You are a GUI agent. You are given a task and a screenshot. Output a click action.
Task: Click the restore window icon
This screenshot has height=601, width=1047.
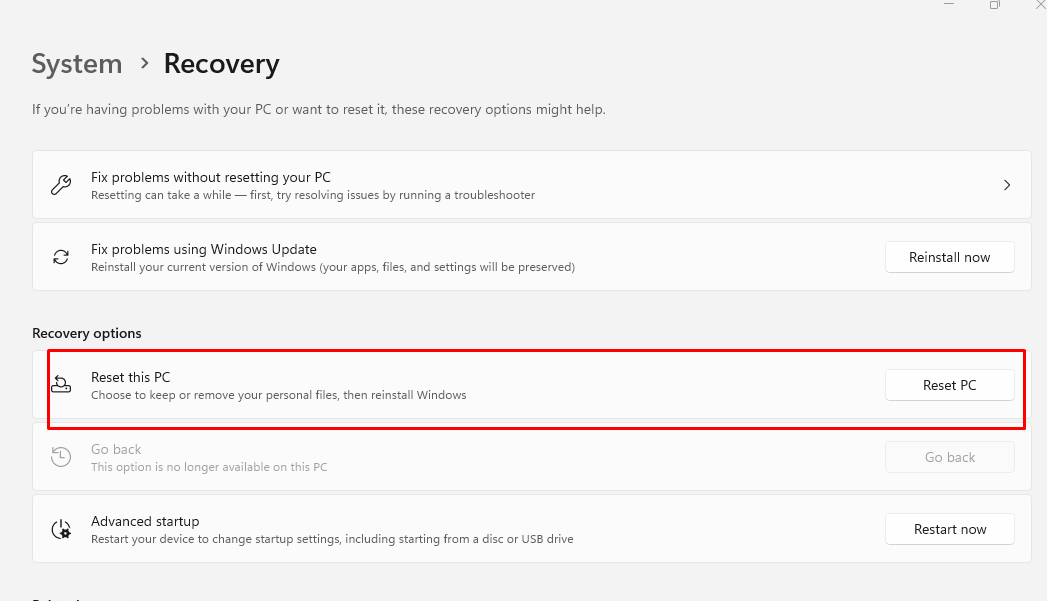click(x=994, y=5)
